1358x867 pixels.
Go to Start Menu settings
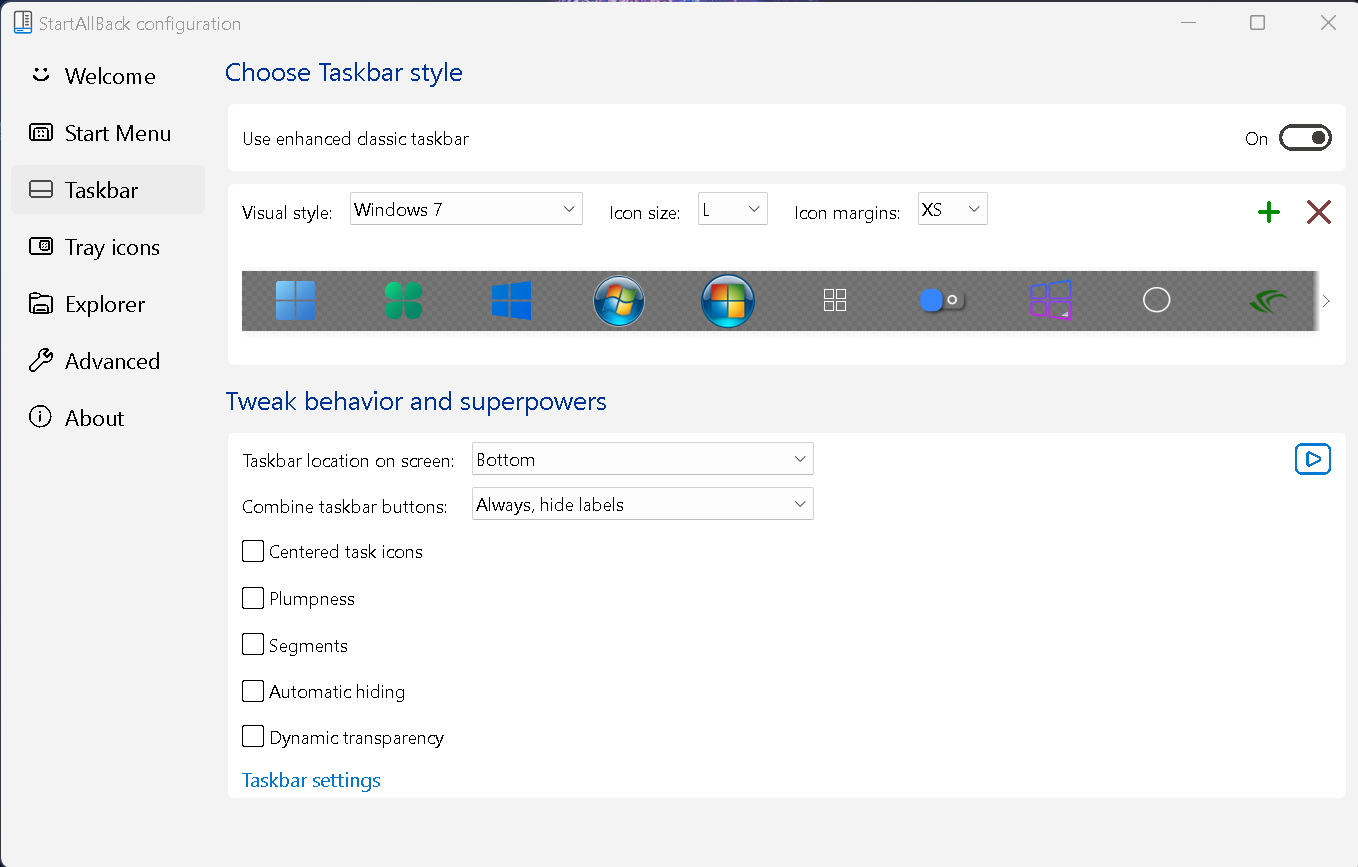(108, 133)
